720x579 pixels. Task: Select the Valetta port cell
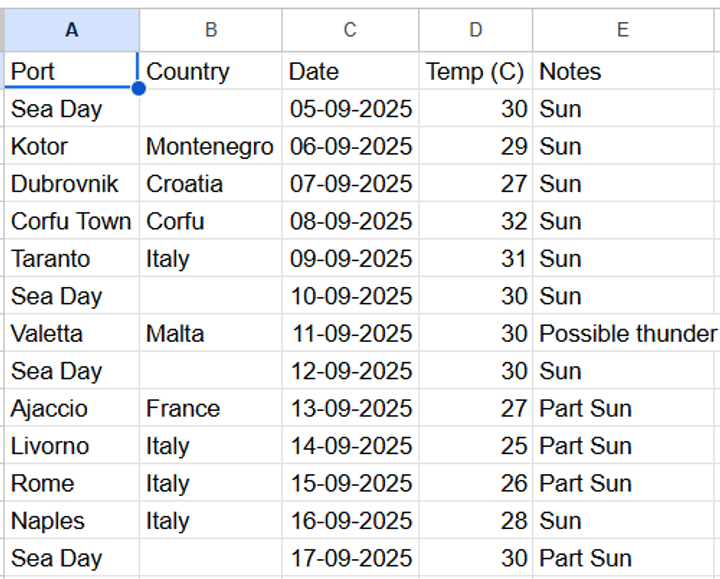72,333
